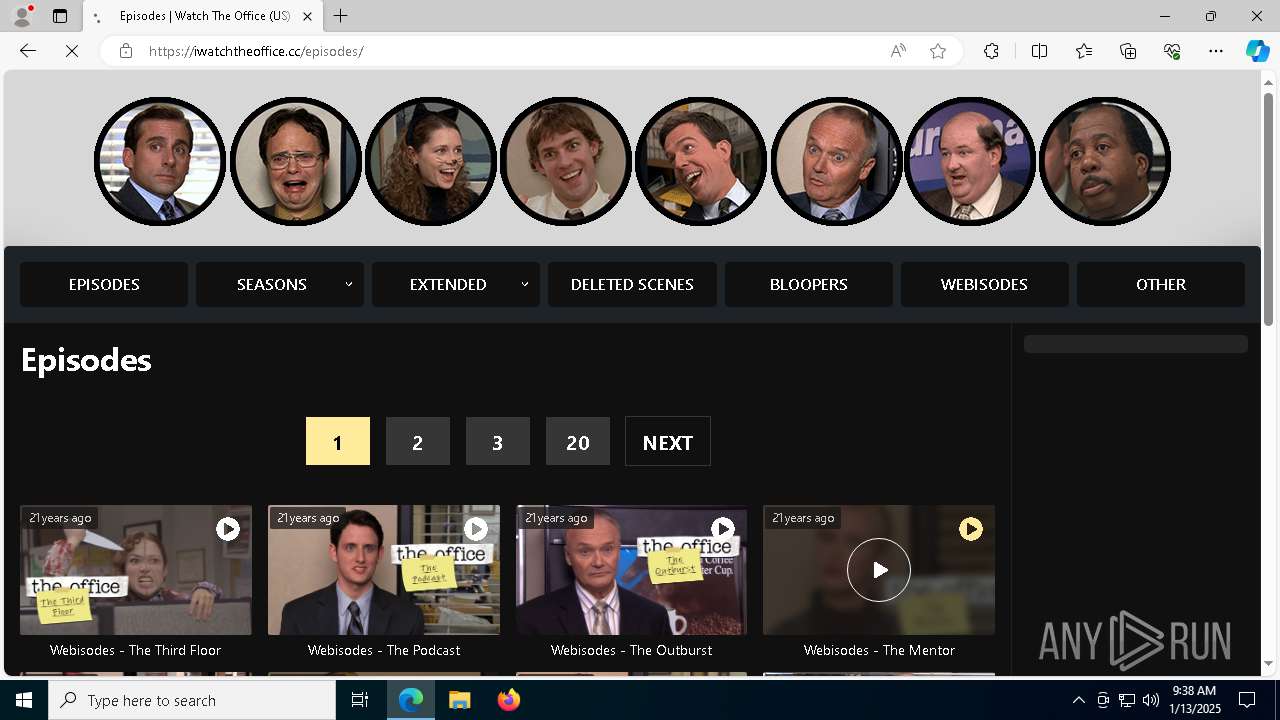1280x720 pixels.
Task: Click the first character portrait in suit and tie
Action: pyautogui.click(x=160, y=161)
